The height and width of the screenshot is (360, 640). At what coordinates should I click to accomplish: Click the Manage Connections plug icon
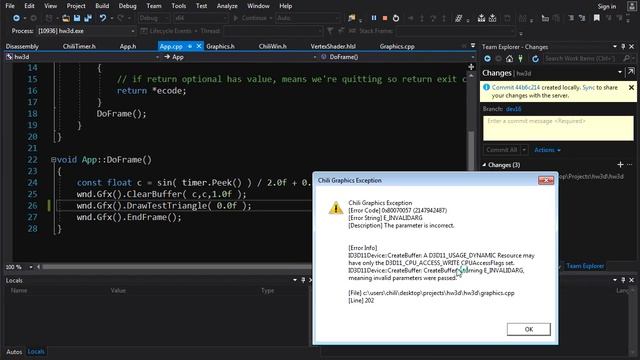[520, 59]
